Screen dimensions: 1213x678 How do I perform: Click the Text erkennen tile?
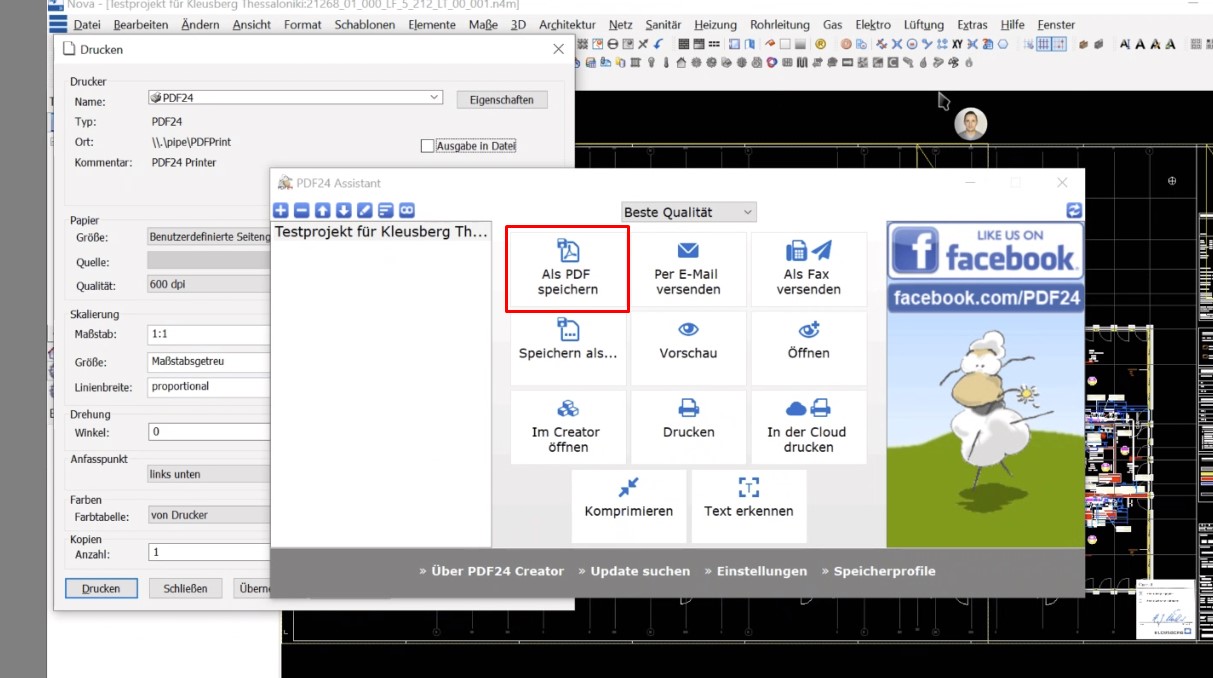749,506
